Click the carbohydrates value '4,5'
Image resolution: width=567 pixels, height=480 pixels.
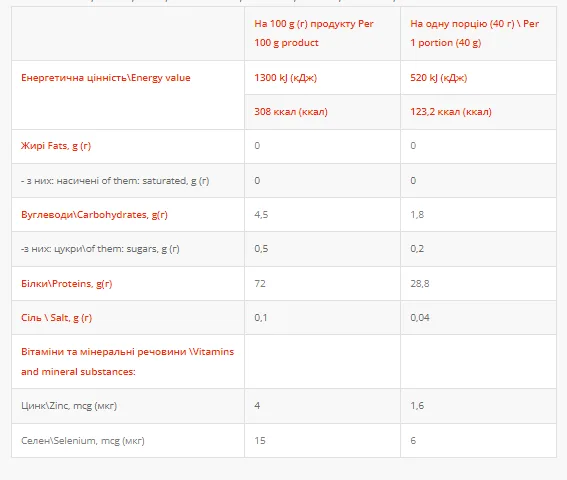(x=261, y=214)
